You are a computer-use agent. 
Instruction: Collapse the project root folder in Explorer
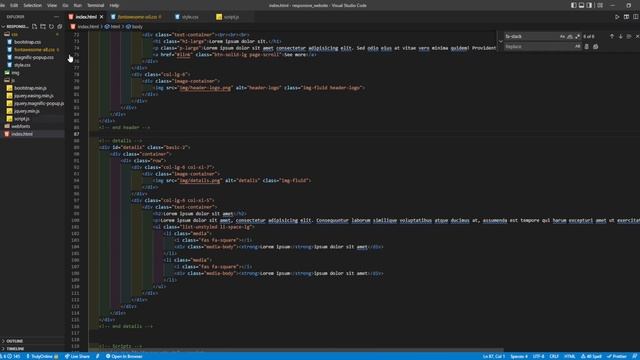coord(15,27)
